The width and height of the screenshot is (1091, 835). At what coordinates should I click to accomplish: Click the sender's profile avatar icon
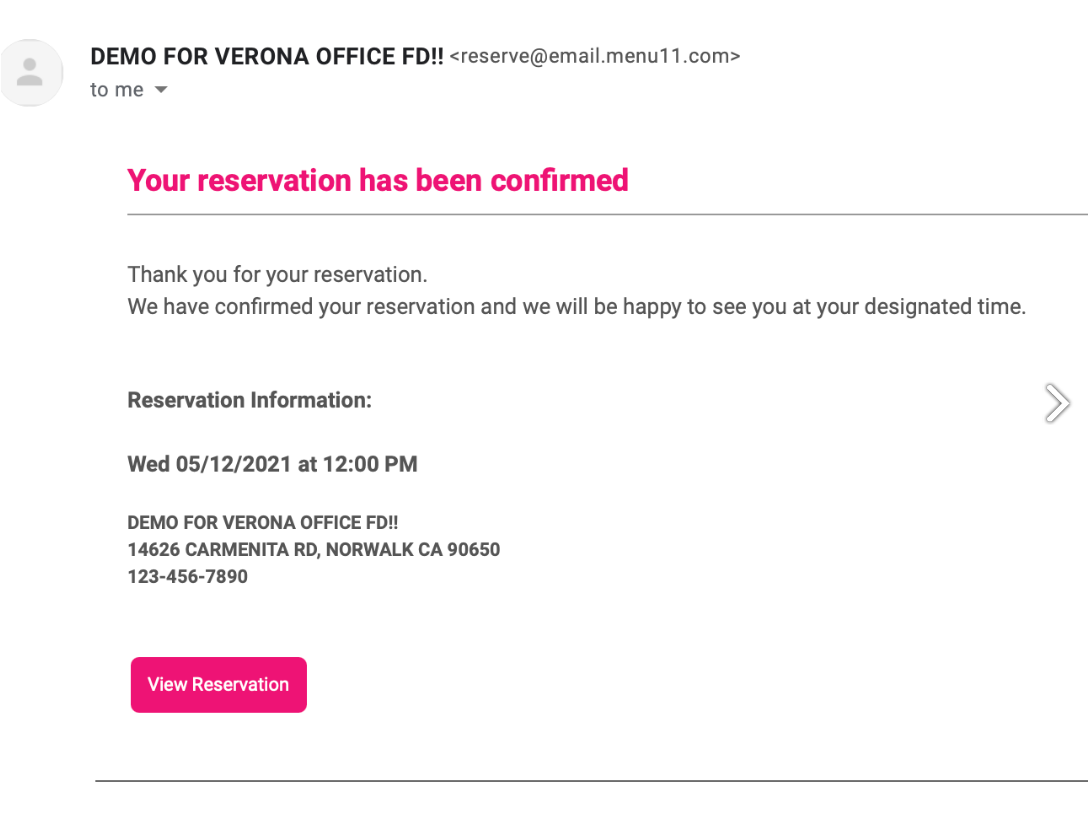[31, 72]
